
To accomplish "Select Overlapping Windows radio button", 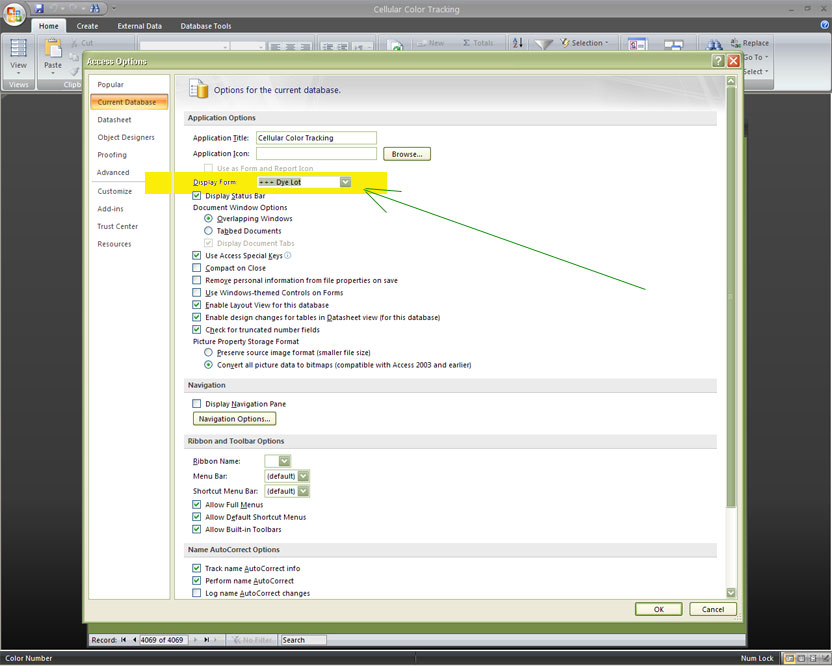I will coord(209,219).
